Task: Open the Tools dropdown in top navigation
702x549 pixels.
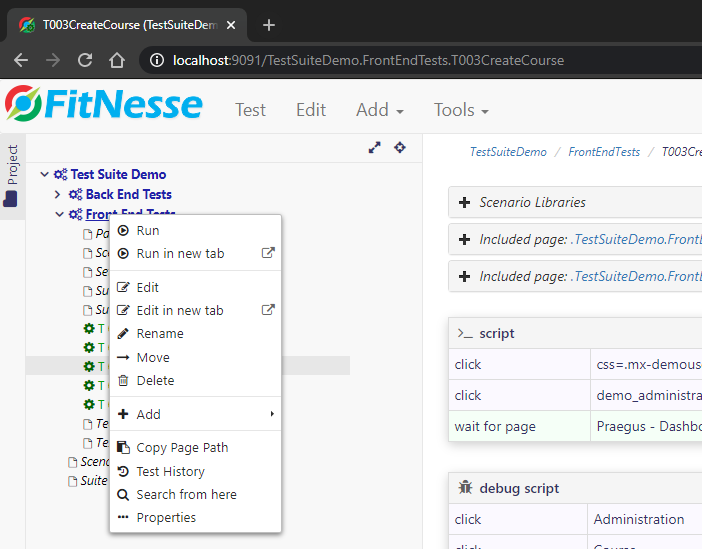Action: click(461, 110)
